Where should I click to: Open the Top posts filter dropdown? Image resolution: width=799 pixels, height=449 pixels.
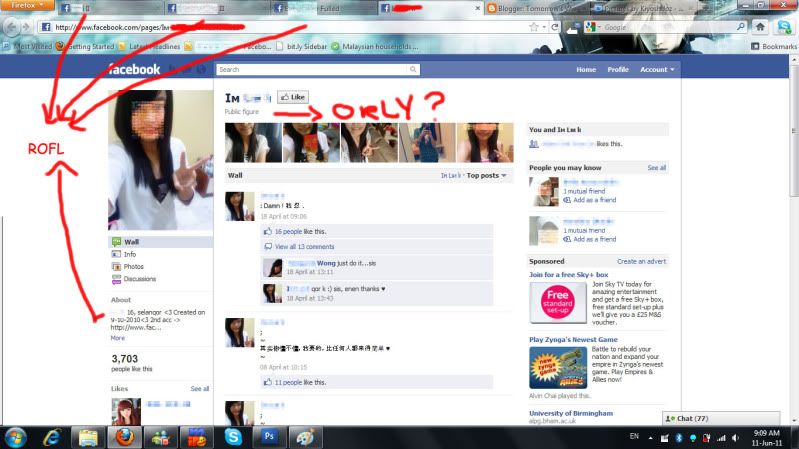pos(487,175)
